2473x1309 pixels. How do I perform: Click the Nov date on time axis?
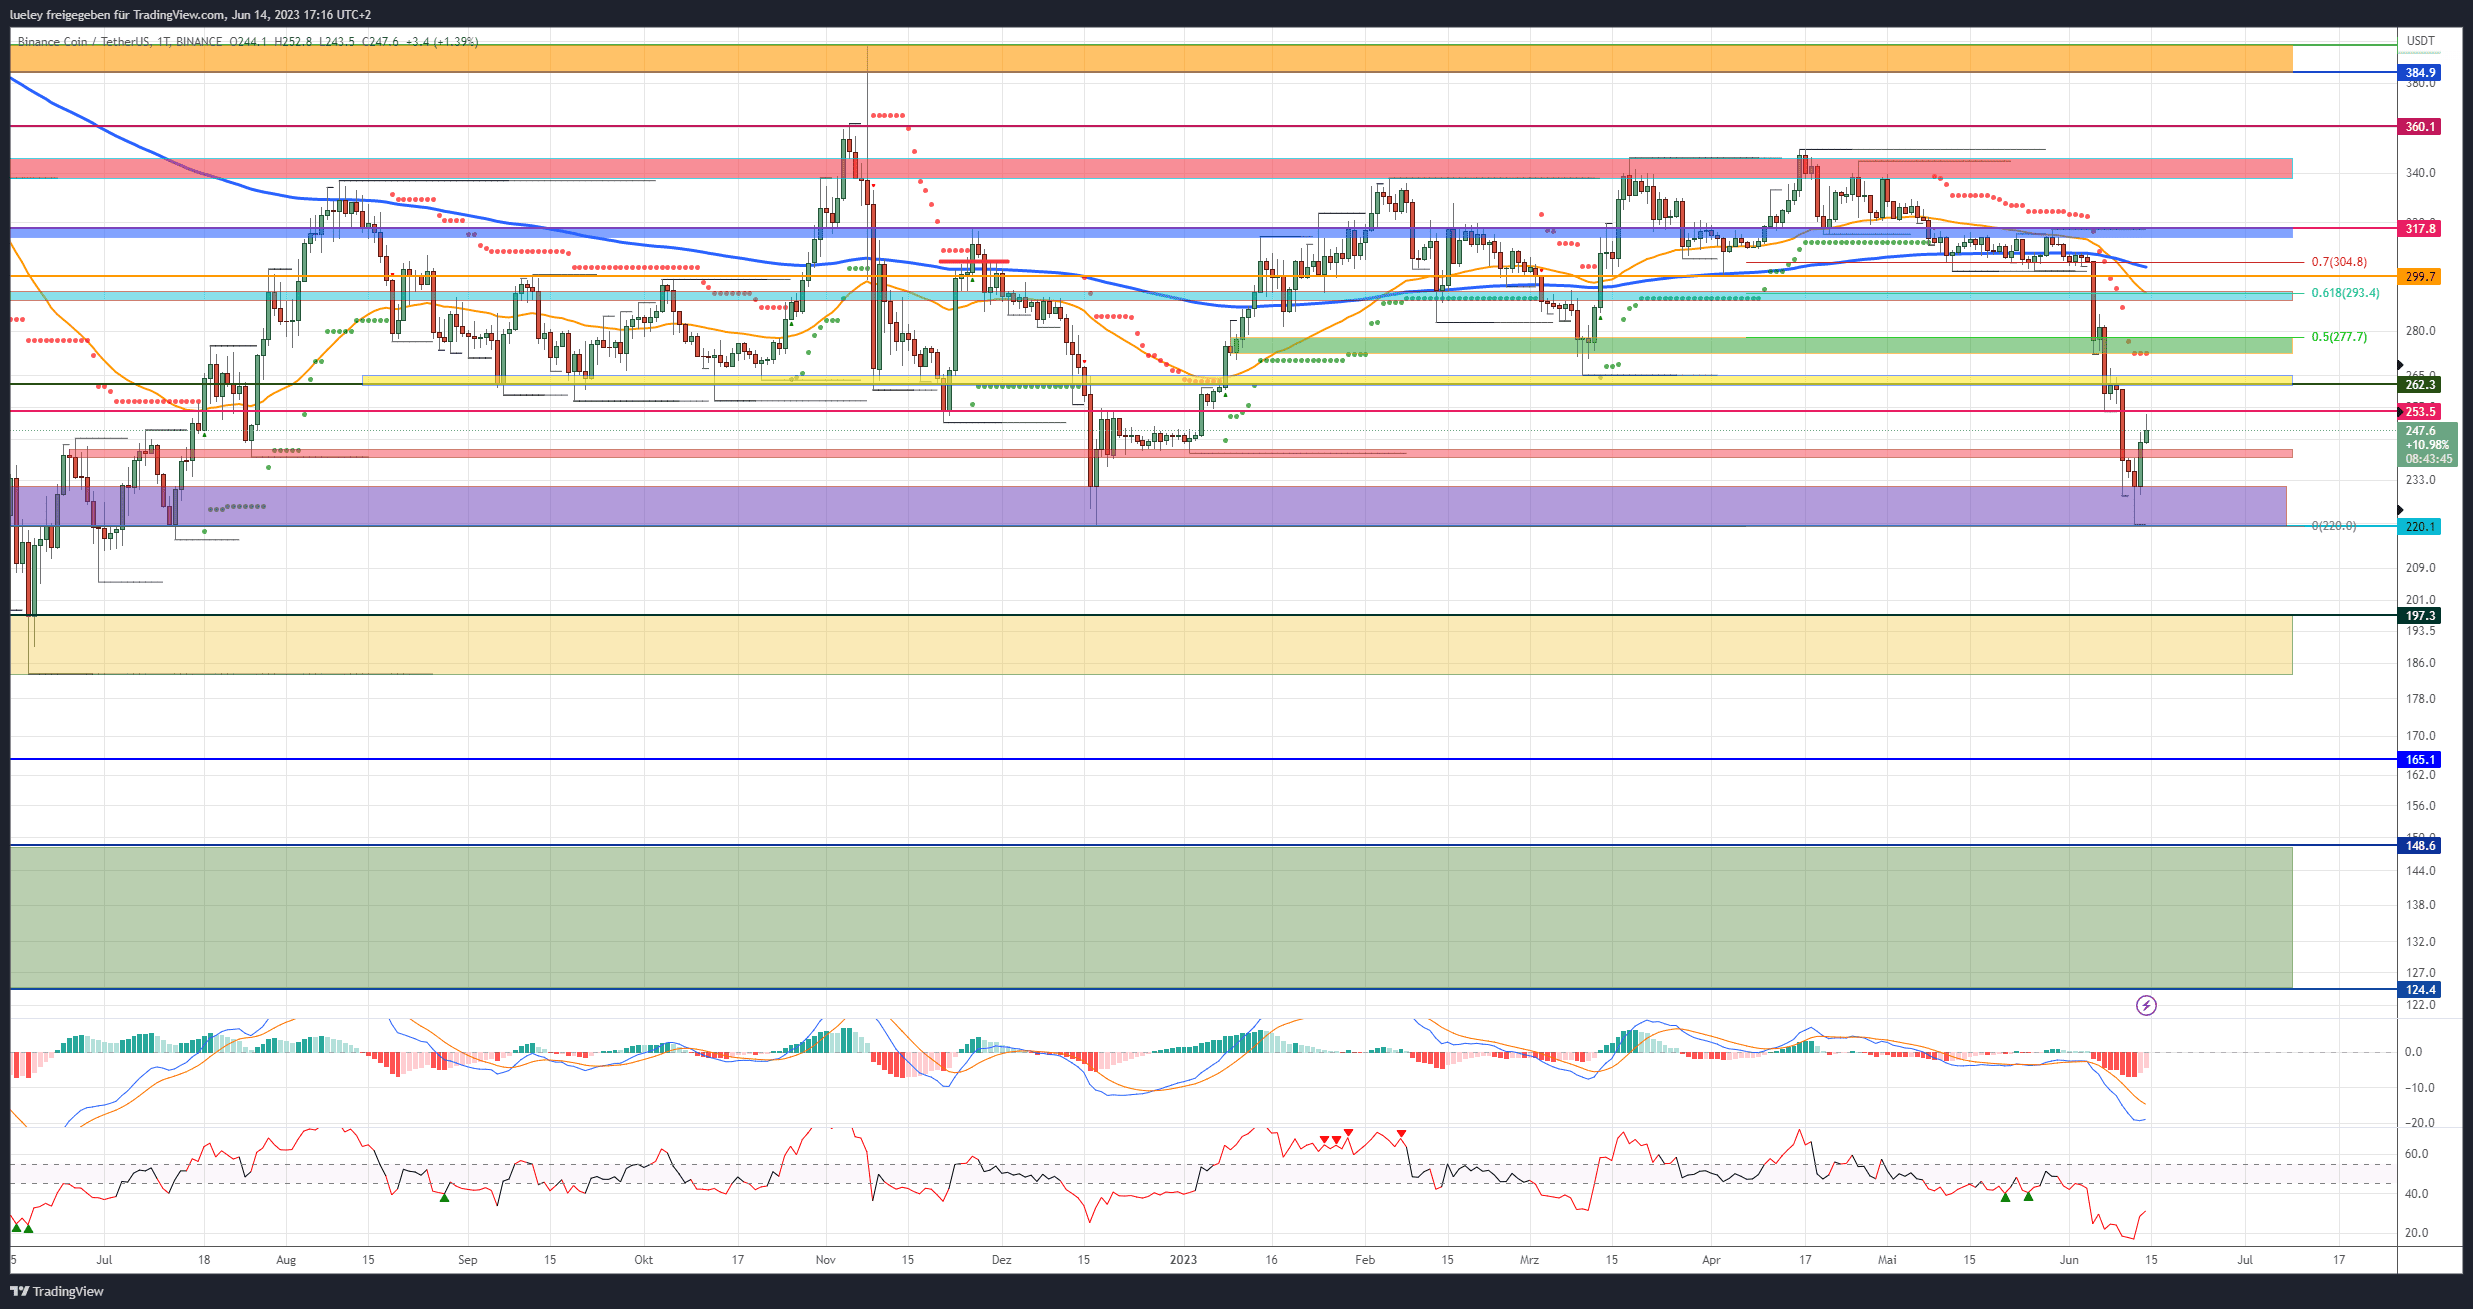(x=825, y=1260)
